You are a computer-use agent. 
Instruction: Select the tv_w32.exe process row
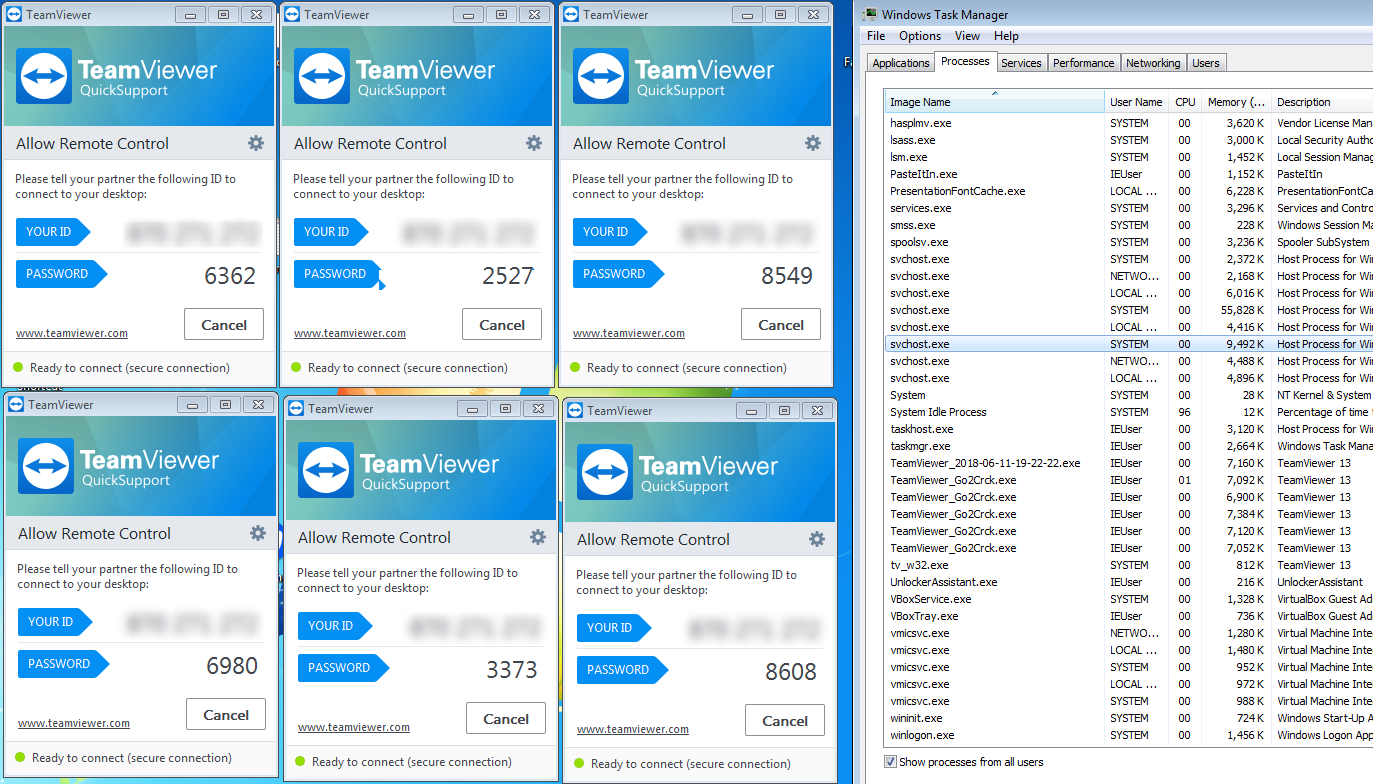1129,565
